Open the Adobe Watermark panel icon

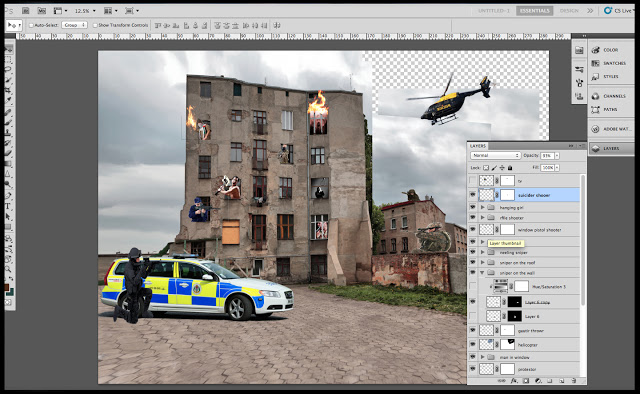596,129
